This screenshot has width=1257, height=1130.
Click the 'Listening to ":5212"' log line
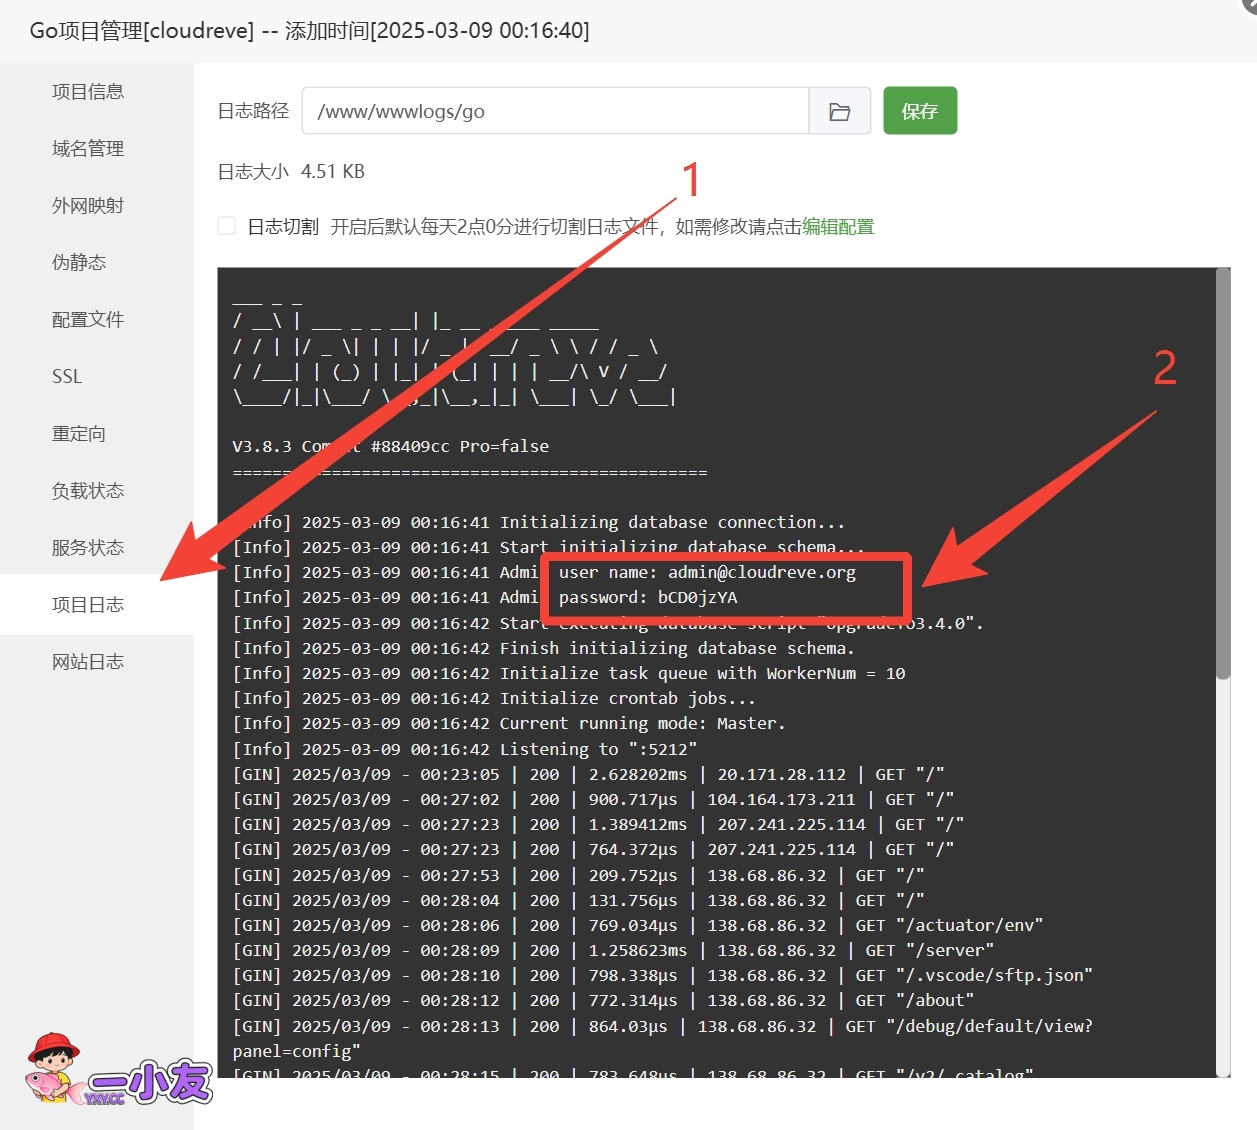[x=465, y=749]
